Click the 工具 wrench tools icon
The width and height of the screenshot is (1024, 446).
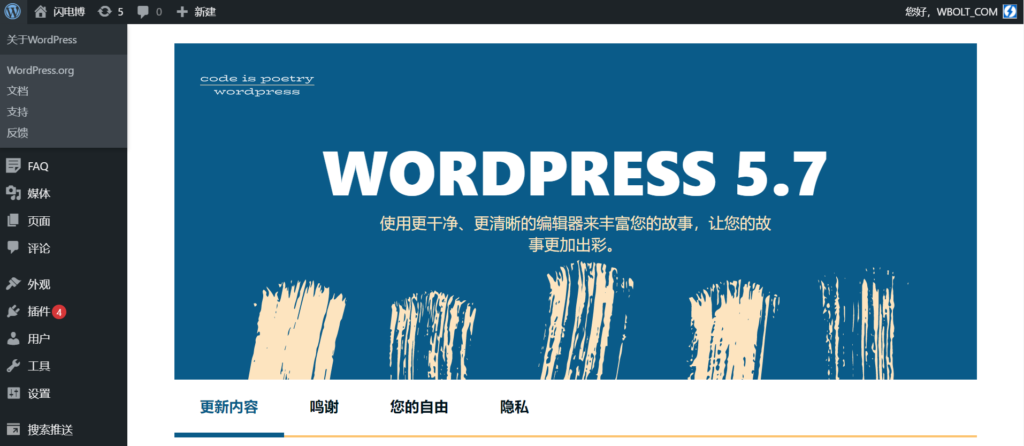(13, 366)
